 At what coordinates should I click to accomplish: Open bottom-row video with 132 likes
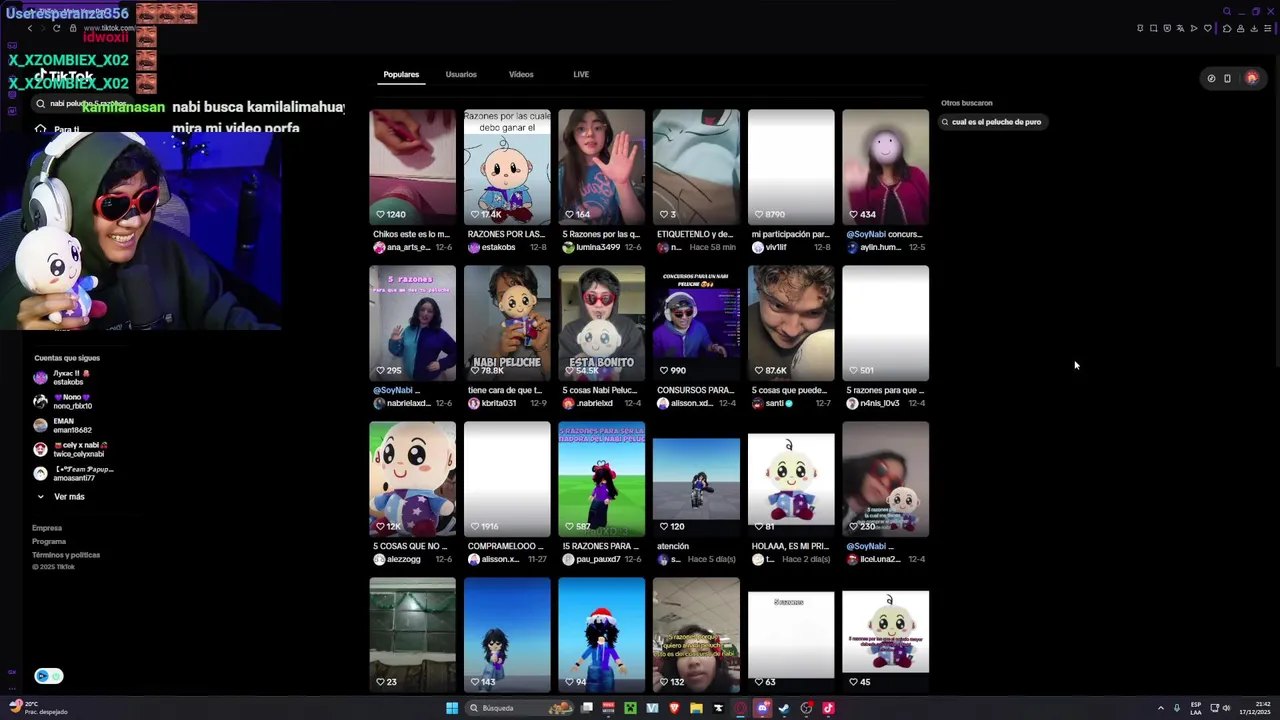click(x=696, y=635)
